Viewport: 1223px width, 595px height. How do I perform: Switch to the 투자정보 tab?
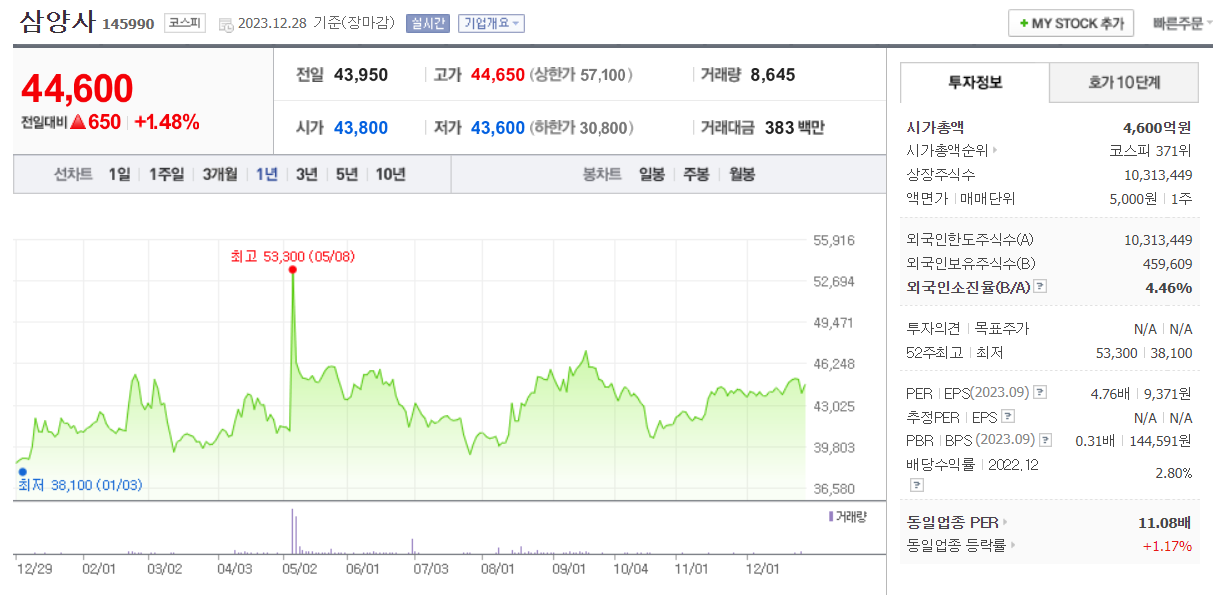point(975,82)
